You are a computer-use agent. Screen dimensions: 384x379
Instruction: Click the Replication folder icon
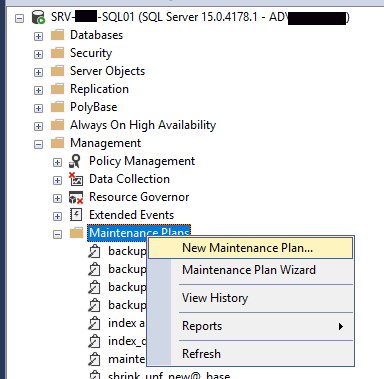(57, 89)
